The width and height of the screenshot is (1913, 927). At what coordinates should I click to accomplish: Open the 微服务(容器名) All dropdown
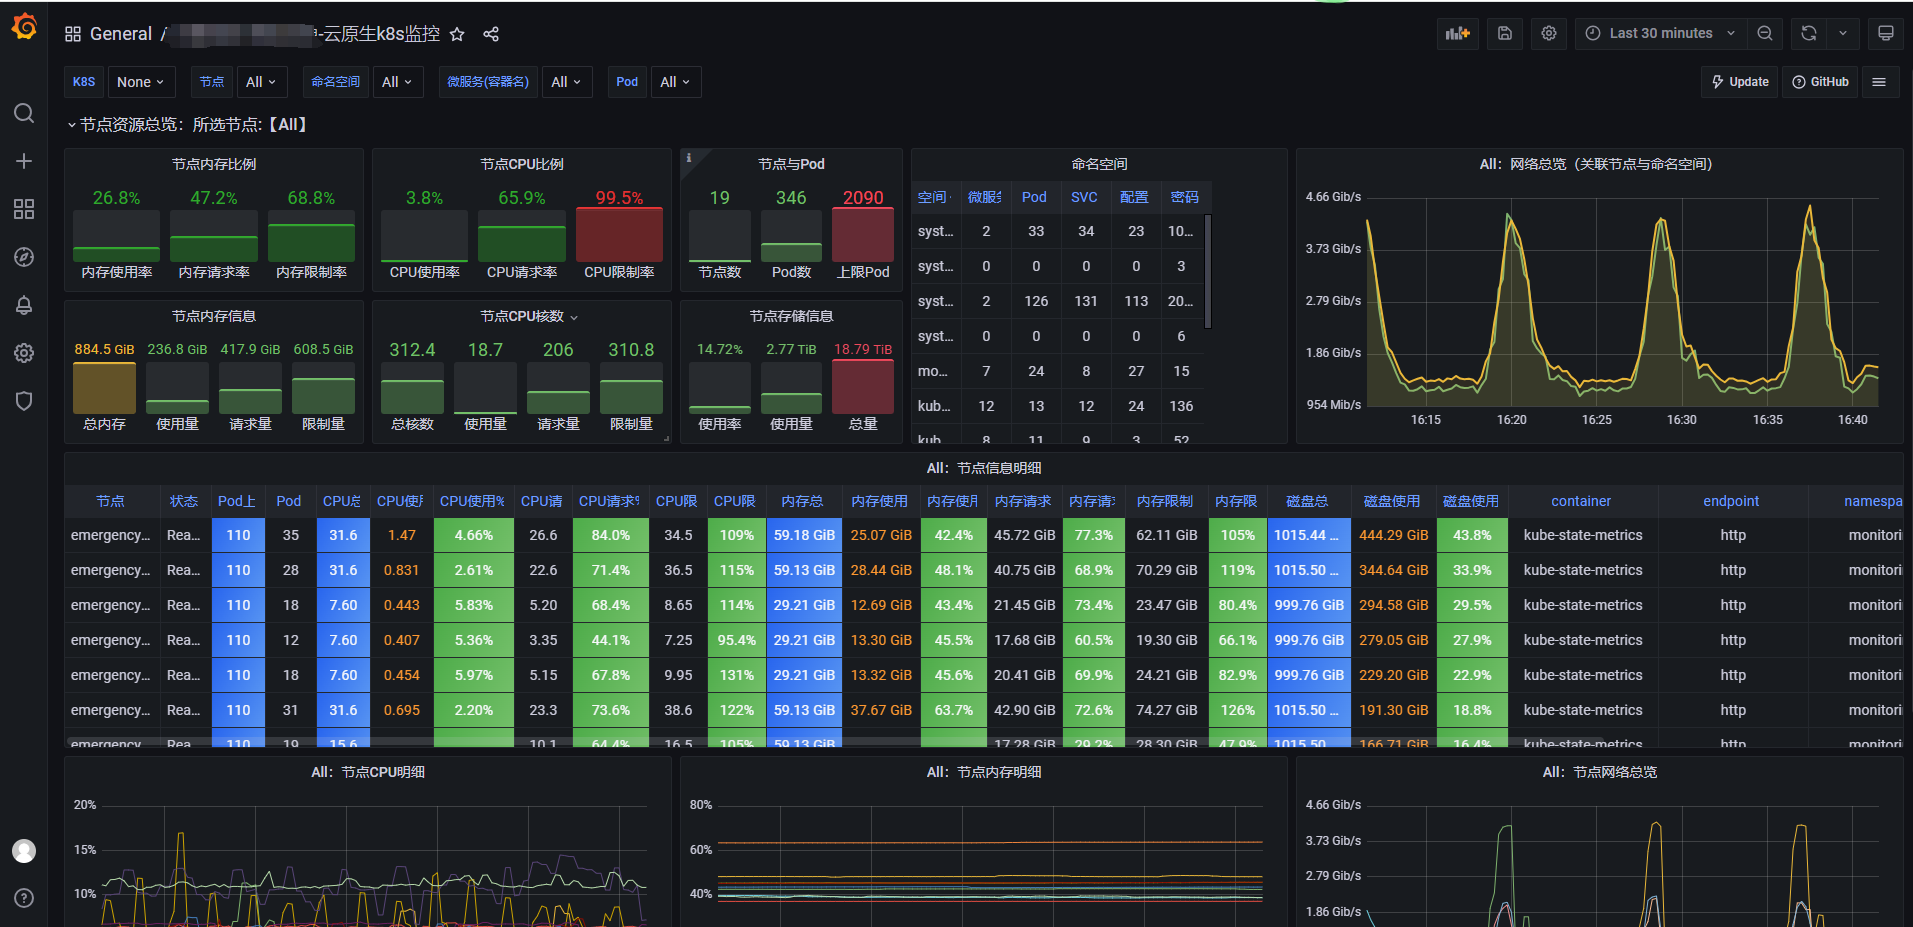point(567,82)
